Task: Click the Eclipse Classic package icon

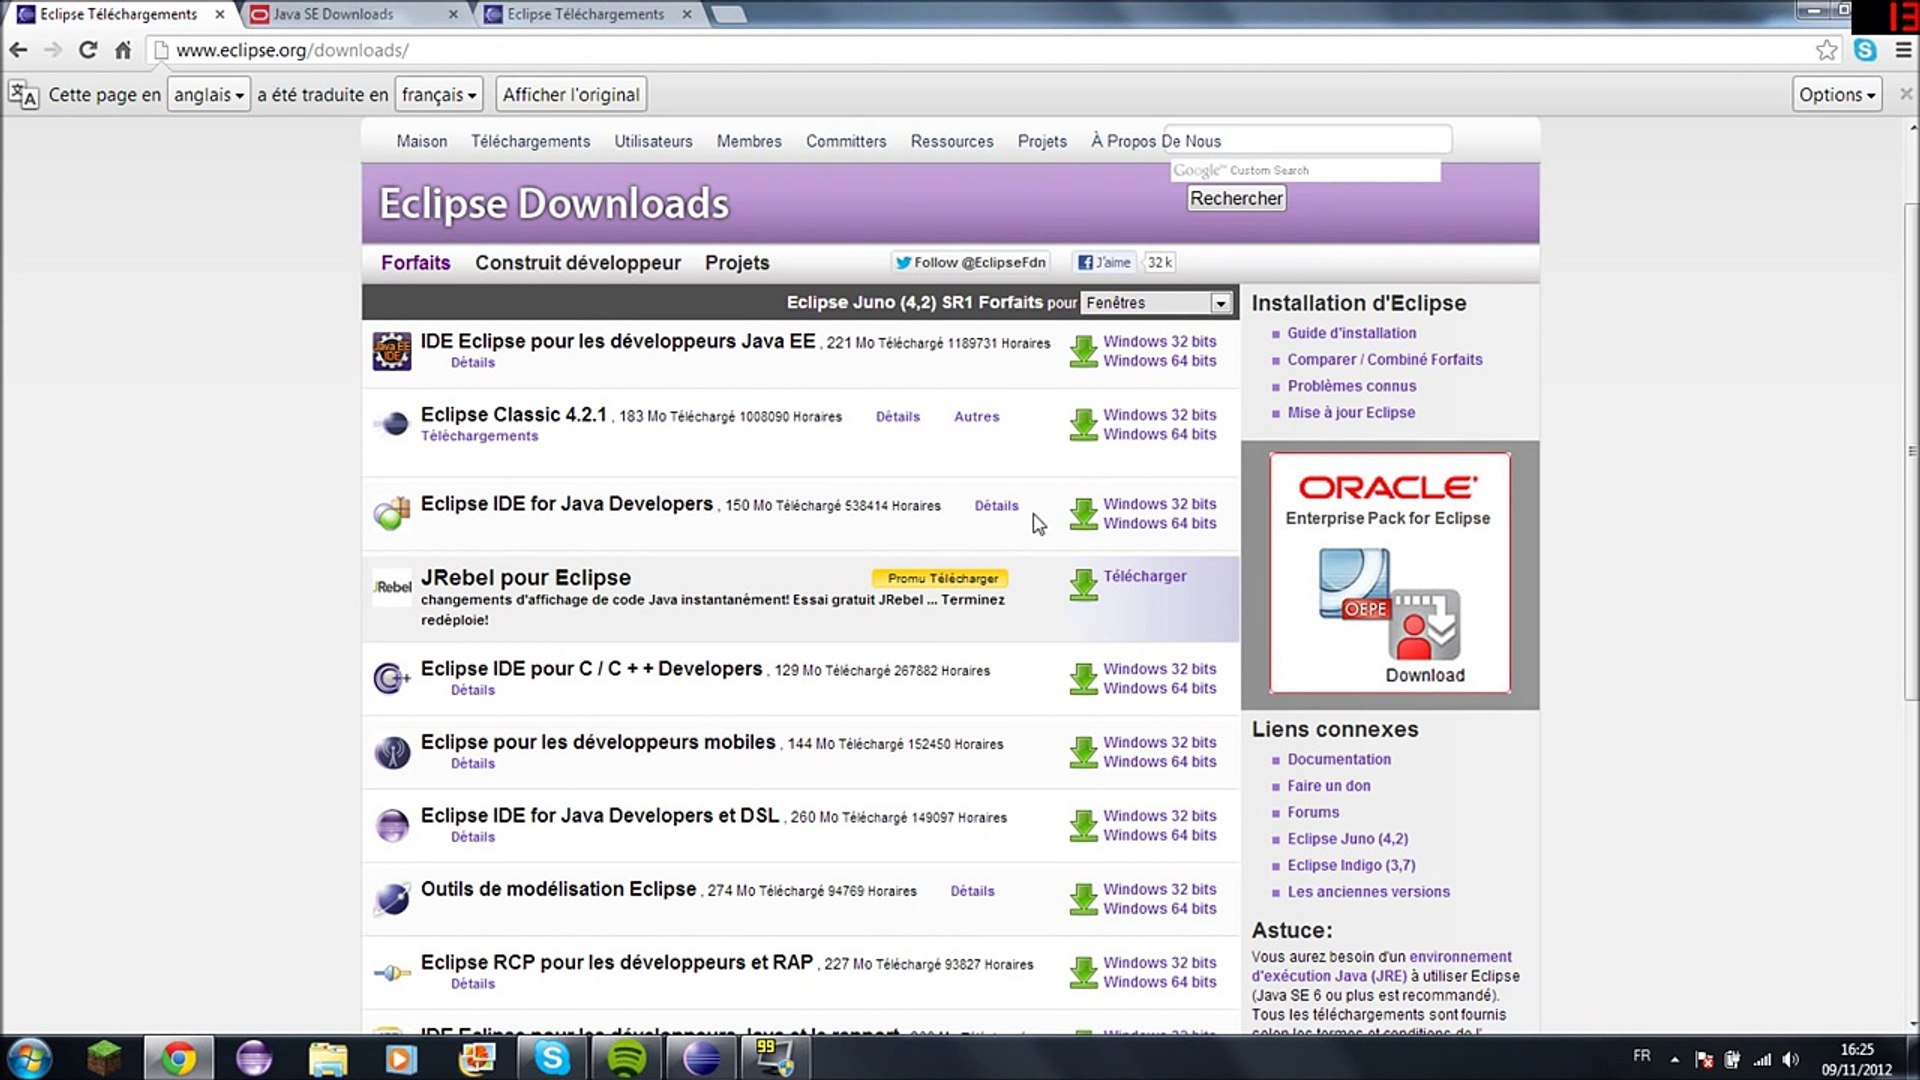Action: (x=392, y=424)
